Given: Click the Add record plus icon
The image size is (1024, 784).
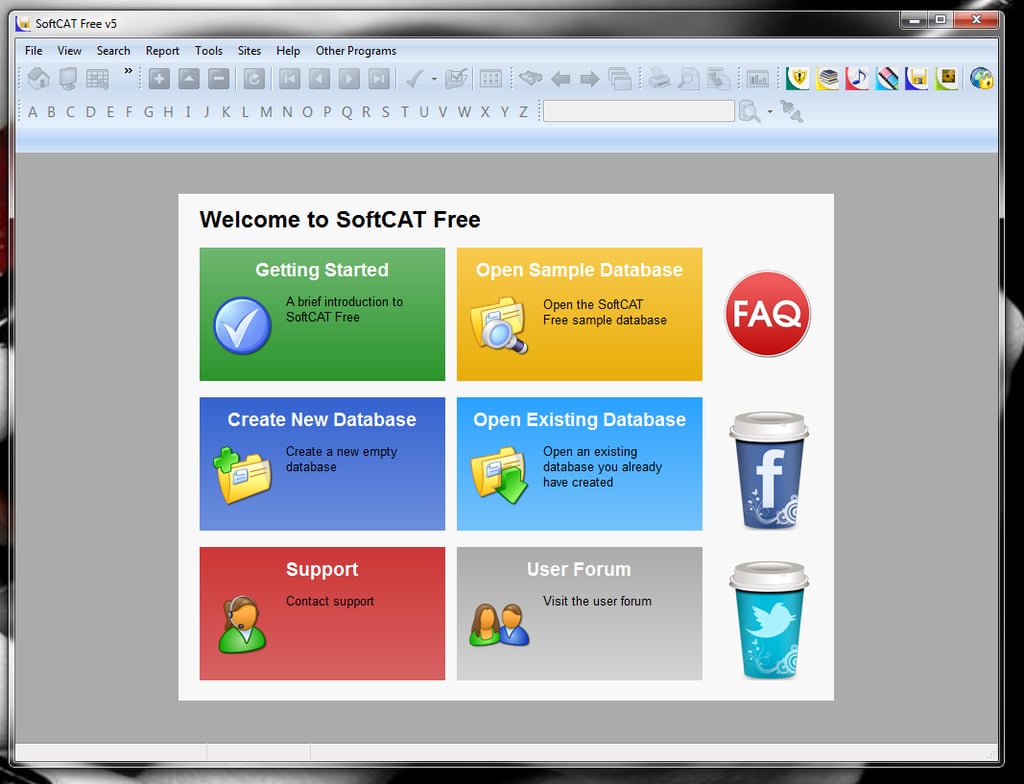Looking at the screenshot, I should [159, 79].
